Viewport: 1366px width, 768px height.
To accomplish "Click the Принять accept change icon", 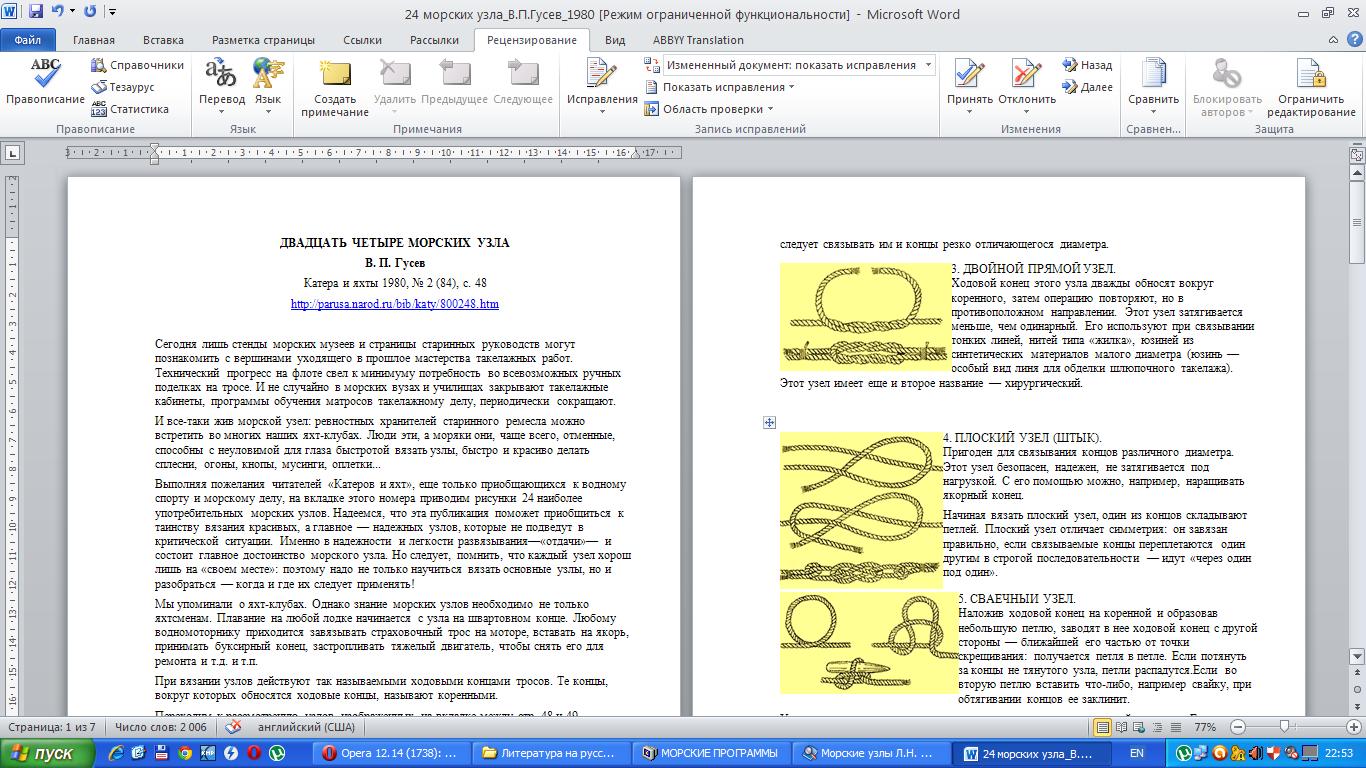I will point(969,76).
